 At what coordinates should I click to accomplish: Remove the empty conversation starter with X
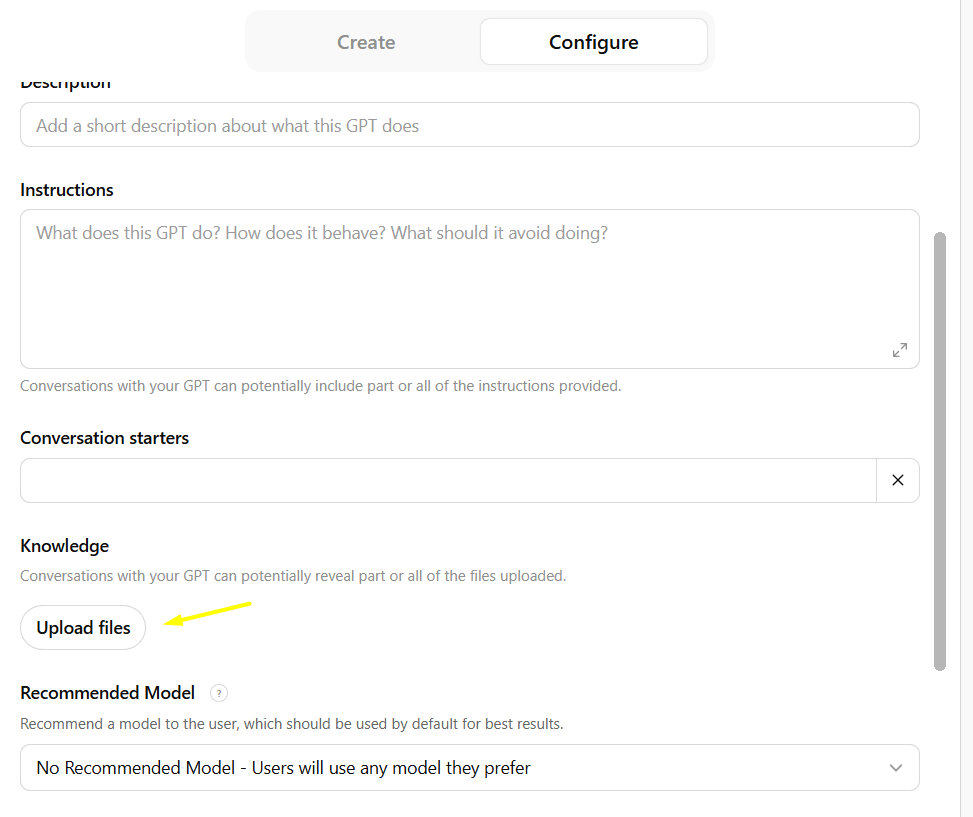(897, 480)
